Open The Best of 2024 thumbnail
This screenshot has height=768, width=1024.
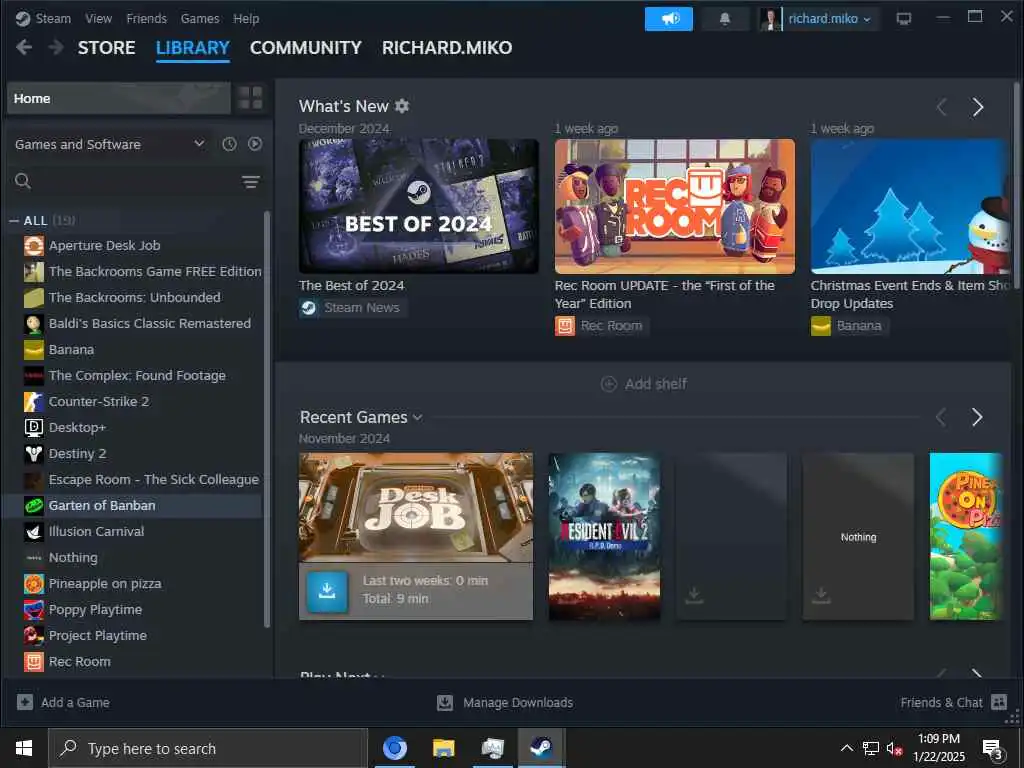point(419,206)
